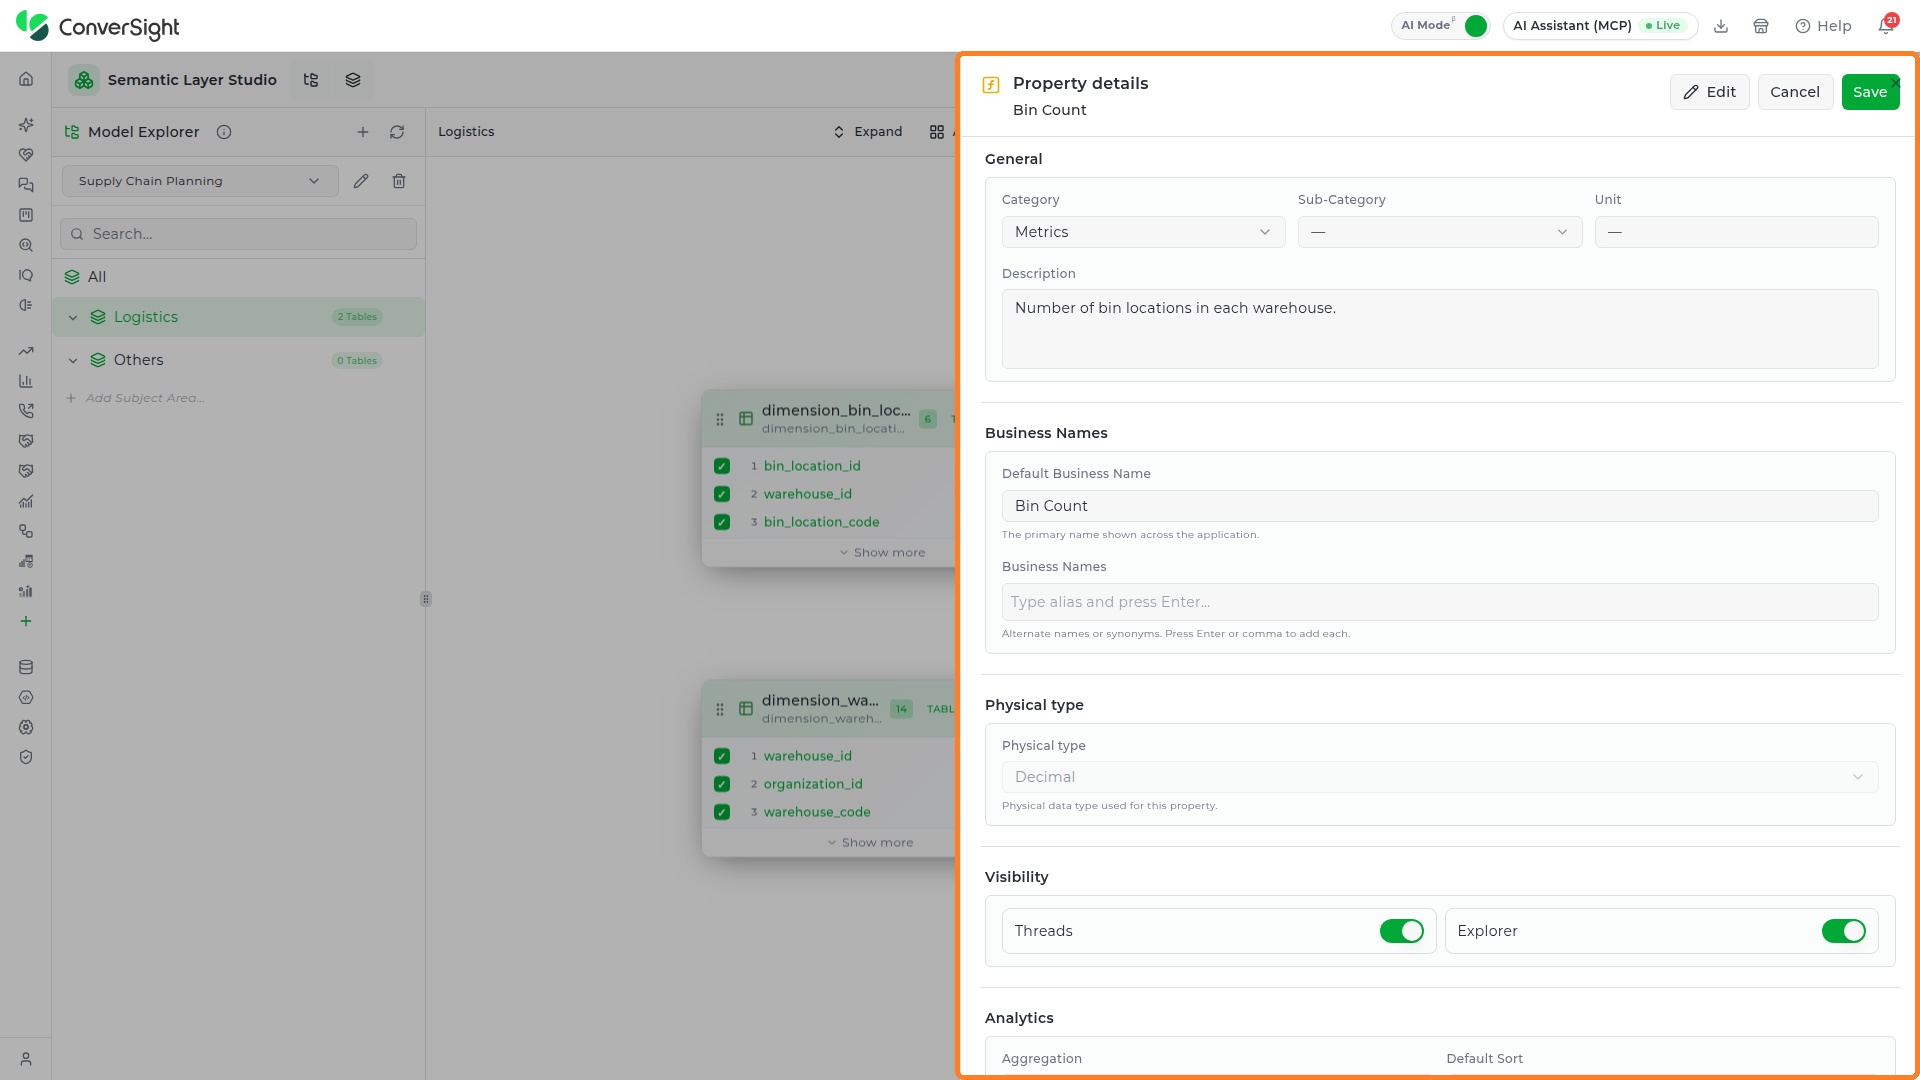Edit Supply Chain Planning with pencil icon
This screenshot has width=1920, height=1080.
pos(361,181)
